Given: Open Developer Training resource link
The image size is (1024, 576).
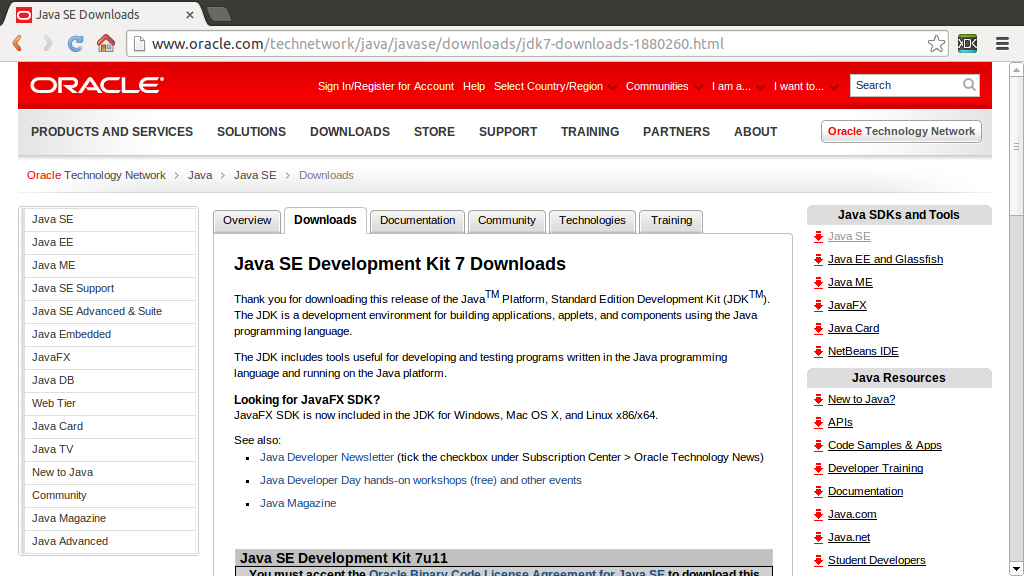Looking at the screenshot, I should pos(875,468).
